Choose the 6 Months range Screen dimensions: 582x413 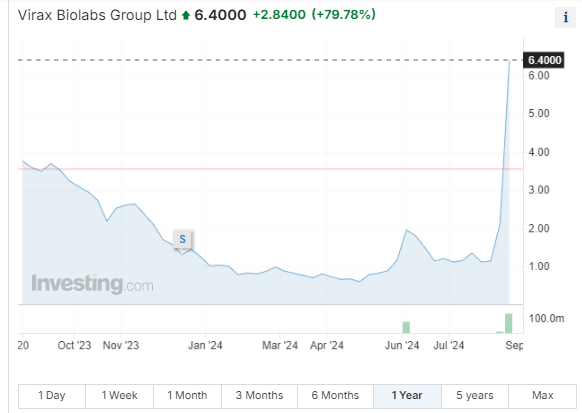click(335, 396)
